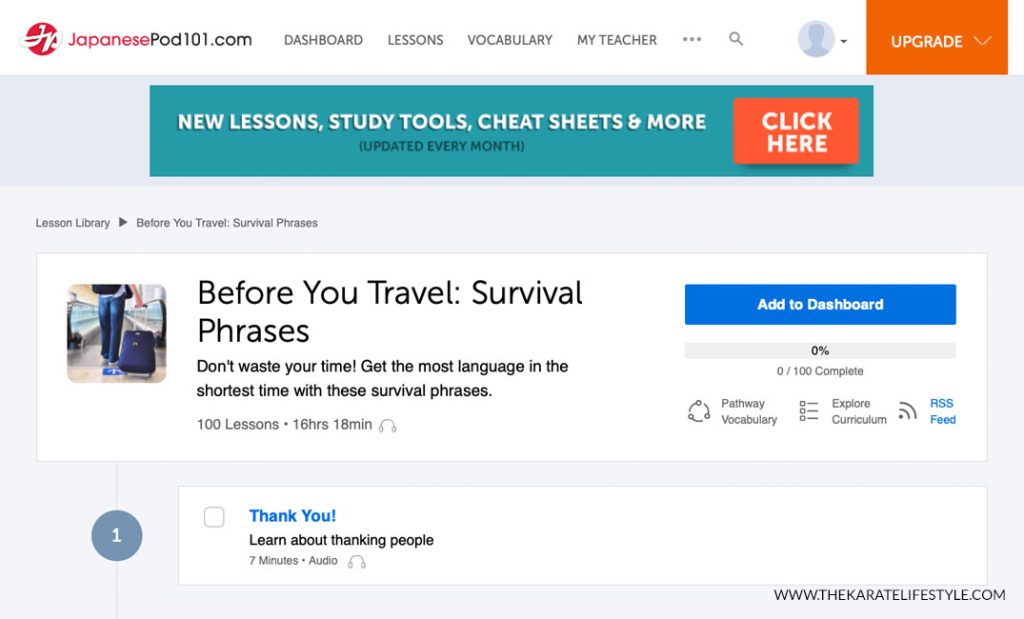This screenshot has height=619, width=1024.
Task: Click the JapanesePod101 logo icon
Action: [41, 39]
